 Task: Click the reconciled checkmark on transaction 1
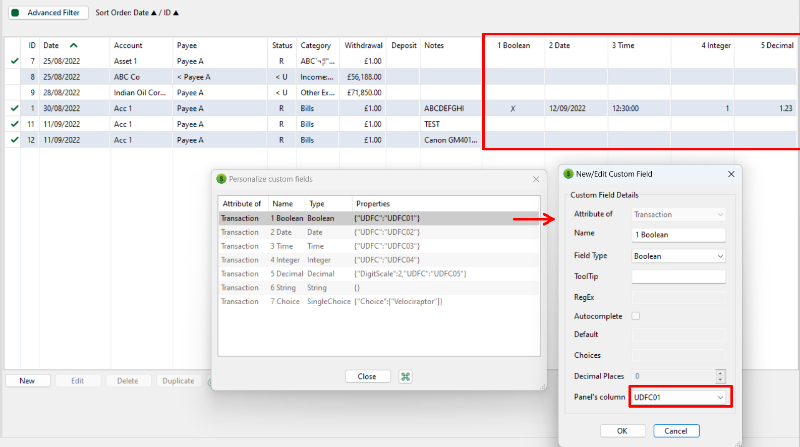click(x=15, y=108)
